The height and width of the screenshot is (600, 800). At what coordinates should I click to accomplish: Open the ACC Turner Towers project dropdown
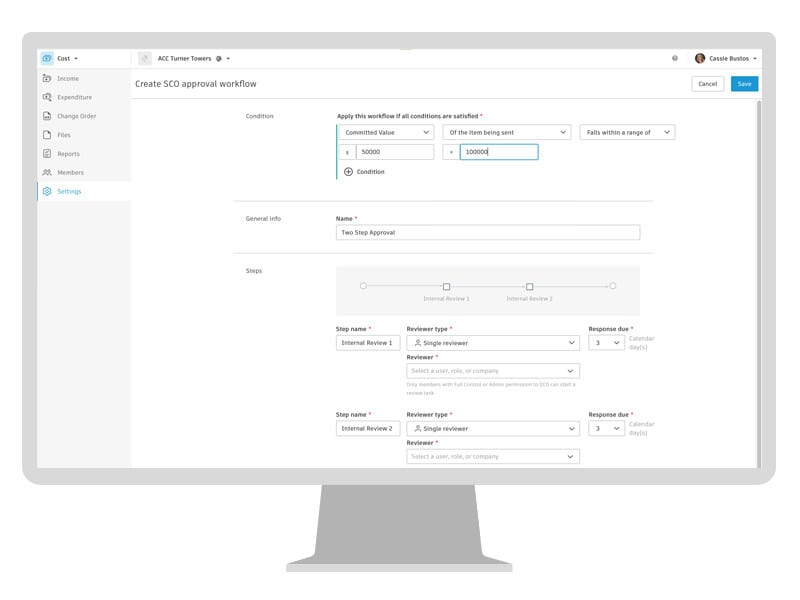228,59
